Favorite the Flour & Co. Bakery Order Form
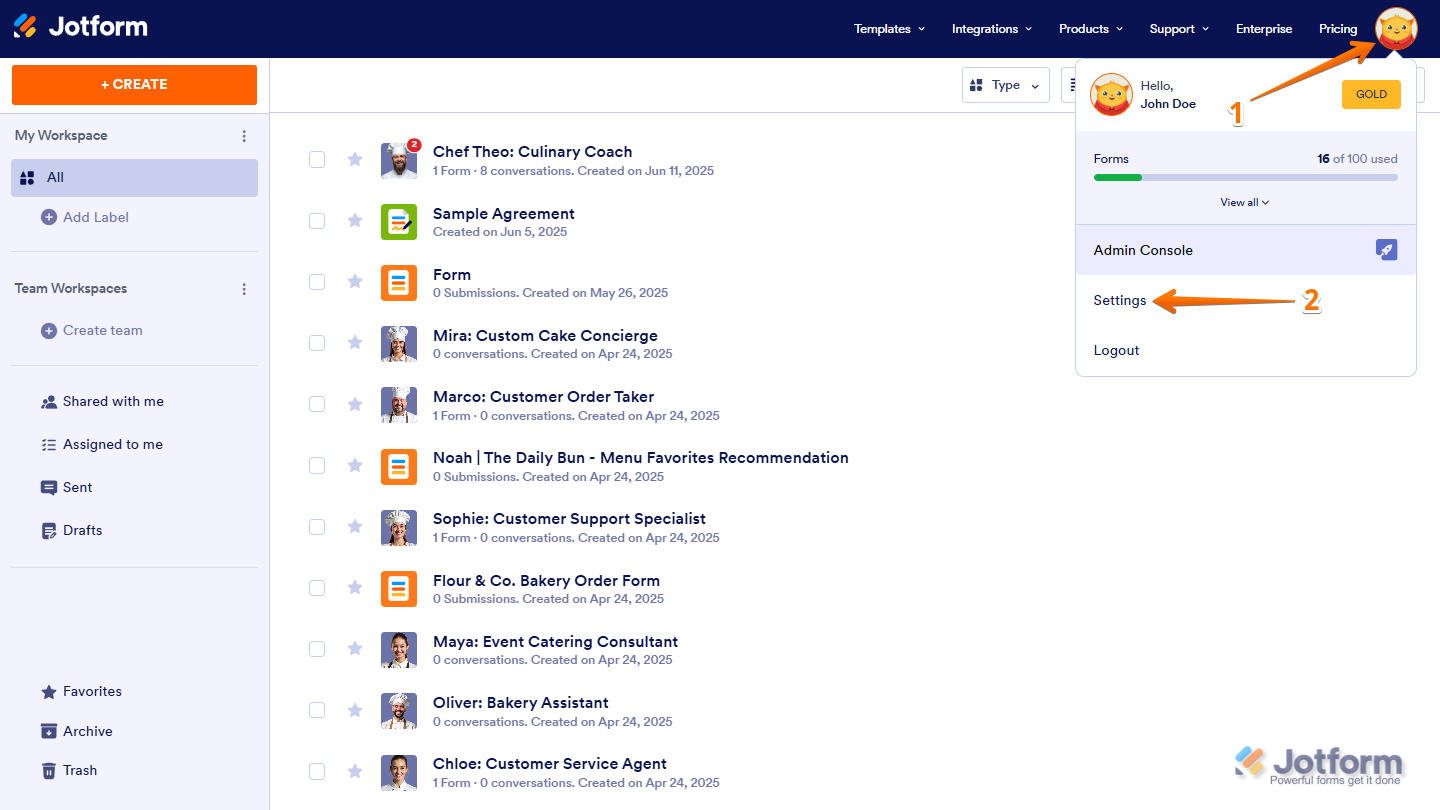This screenshot has width=1440, height=810. 355,588
